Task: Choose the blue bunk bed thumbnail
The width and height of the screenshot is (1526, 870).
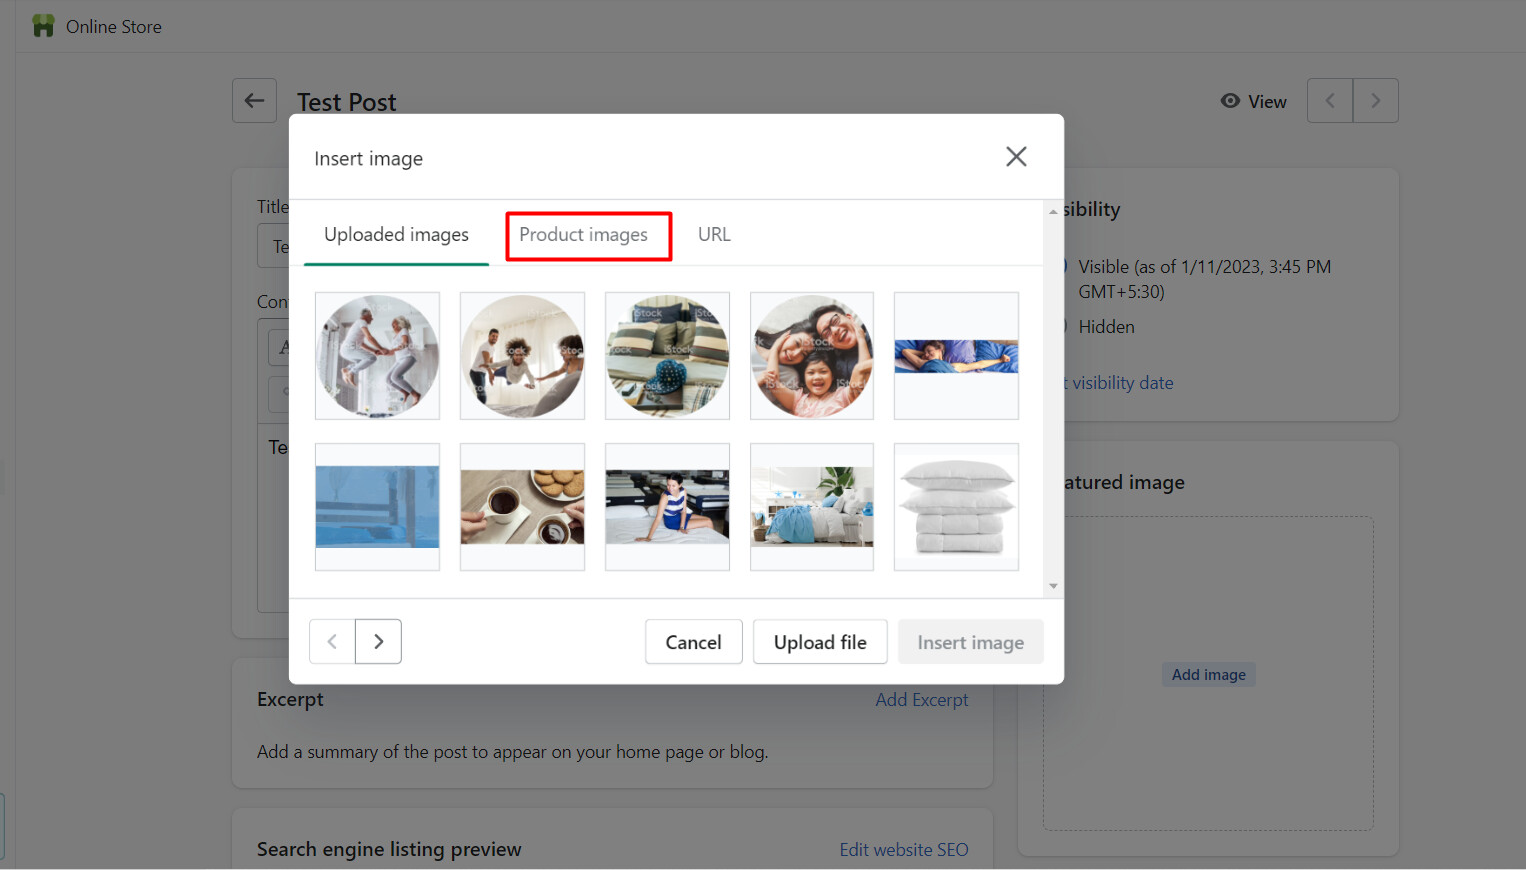Action: click(x=377, y=507)
